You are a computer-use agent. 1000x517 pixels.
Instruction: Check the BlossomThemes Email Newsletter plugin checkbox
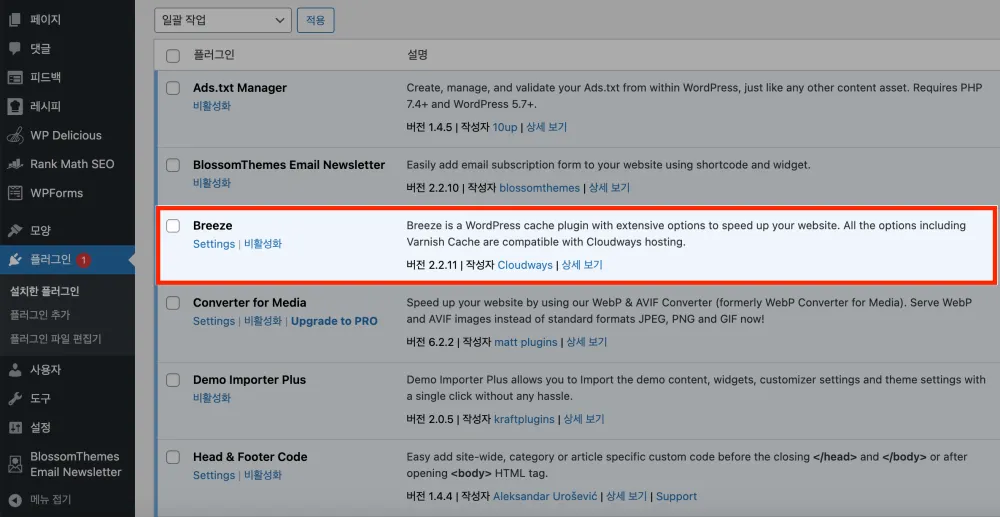pyautogui.click(x=173, y=165)
